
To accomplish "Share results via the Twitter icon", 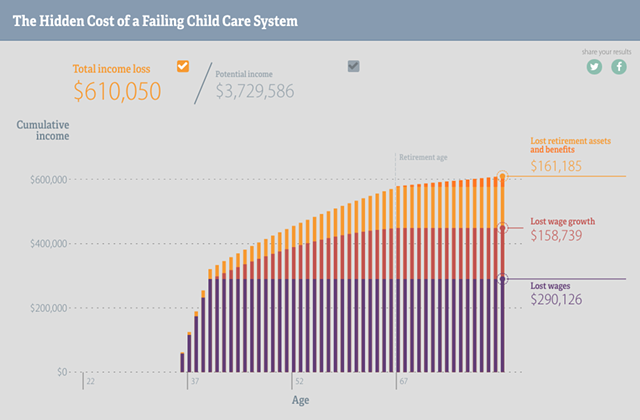I will tap(594, 67).
